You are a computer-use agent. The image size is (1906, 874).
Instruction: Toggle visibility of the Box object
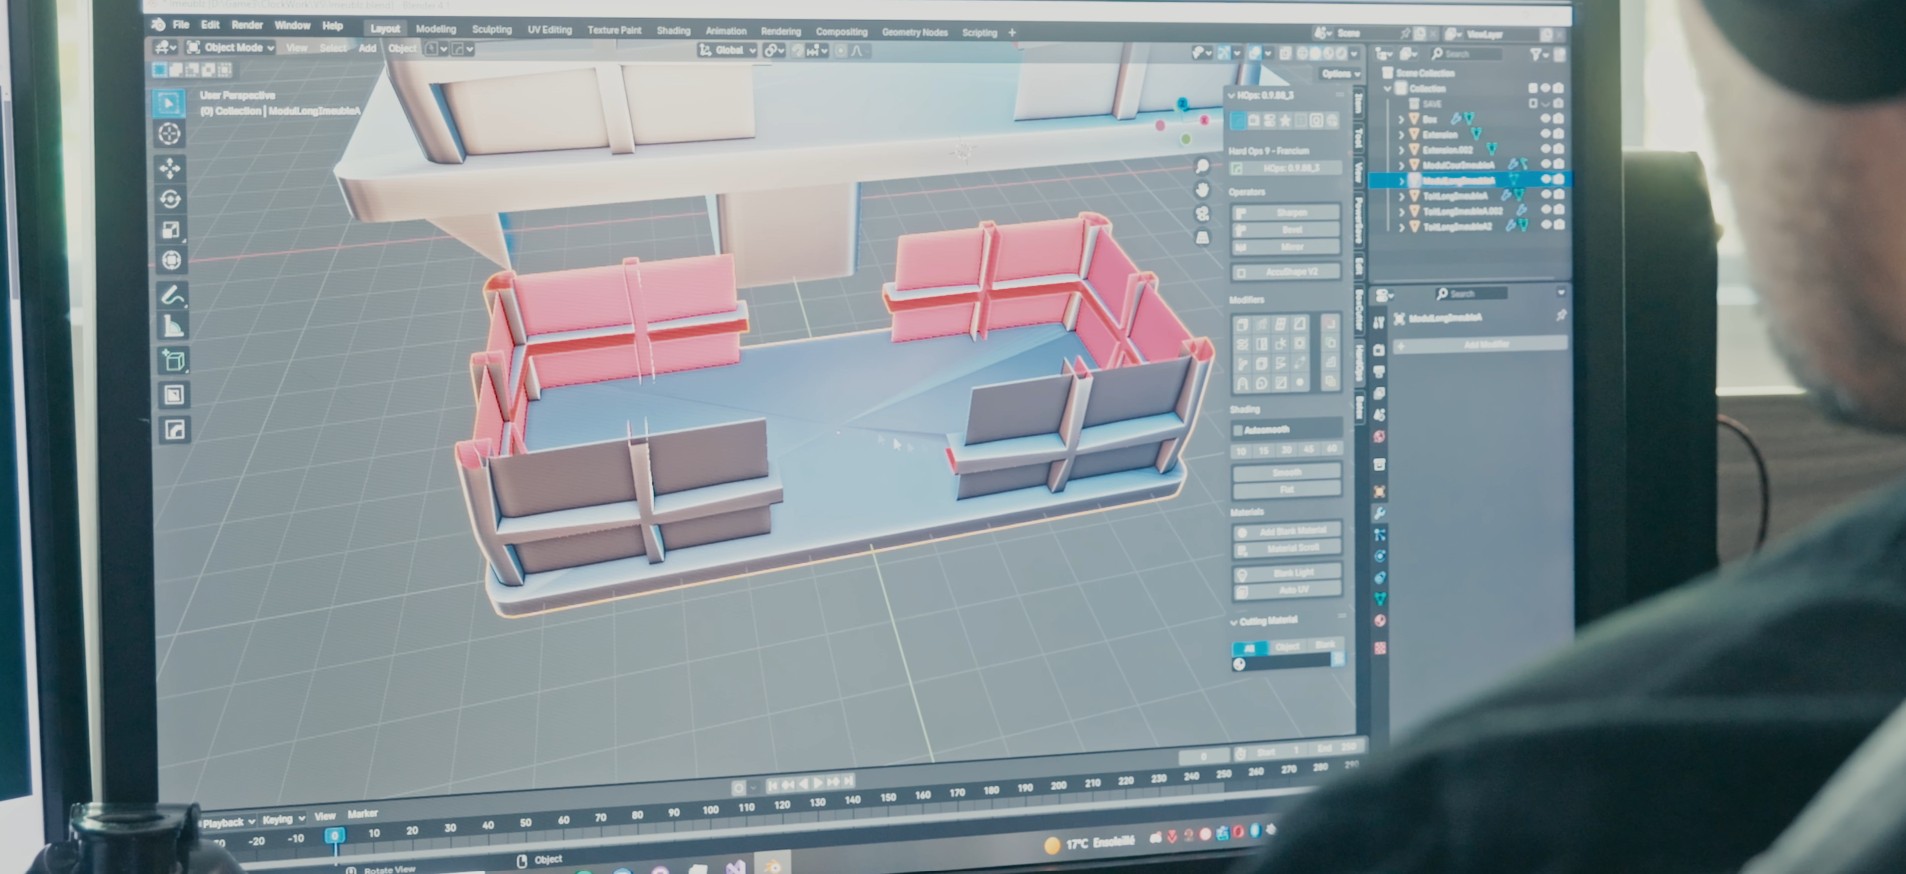1545,119
